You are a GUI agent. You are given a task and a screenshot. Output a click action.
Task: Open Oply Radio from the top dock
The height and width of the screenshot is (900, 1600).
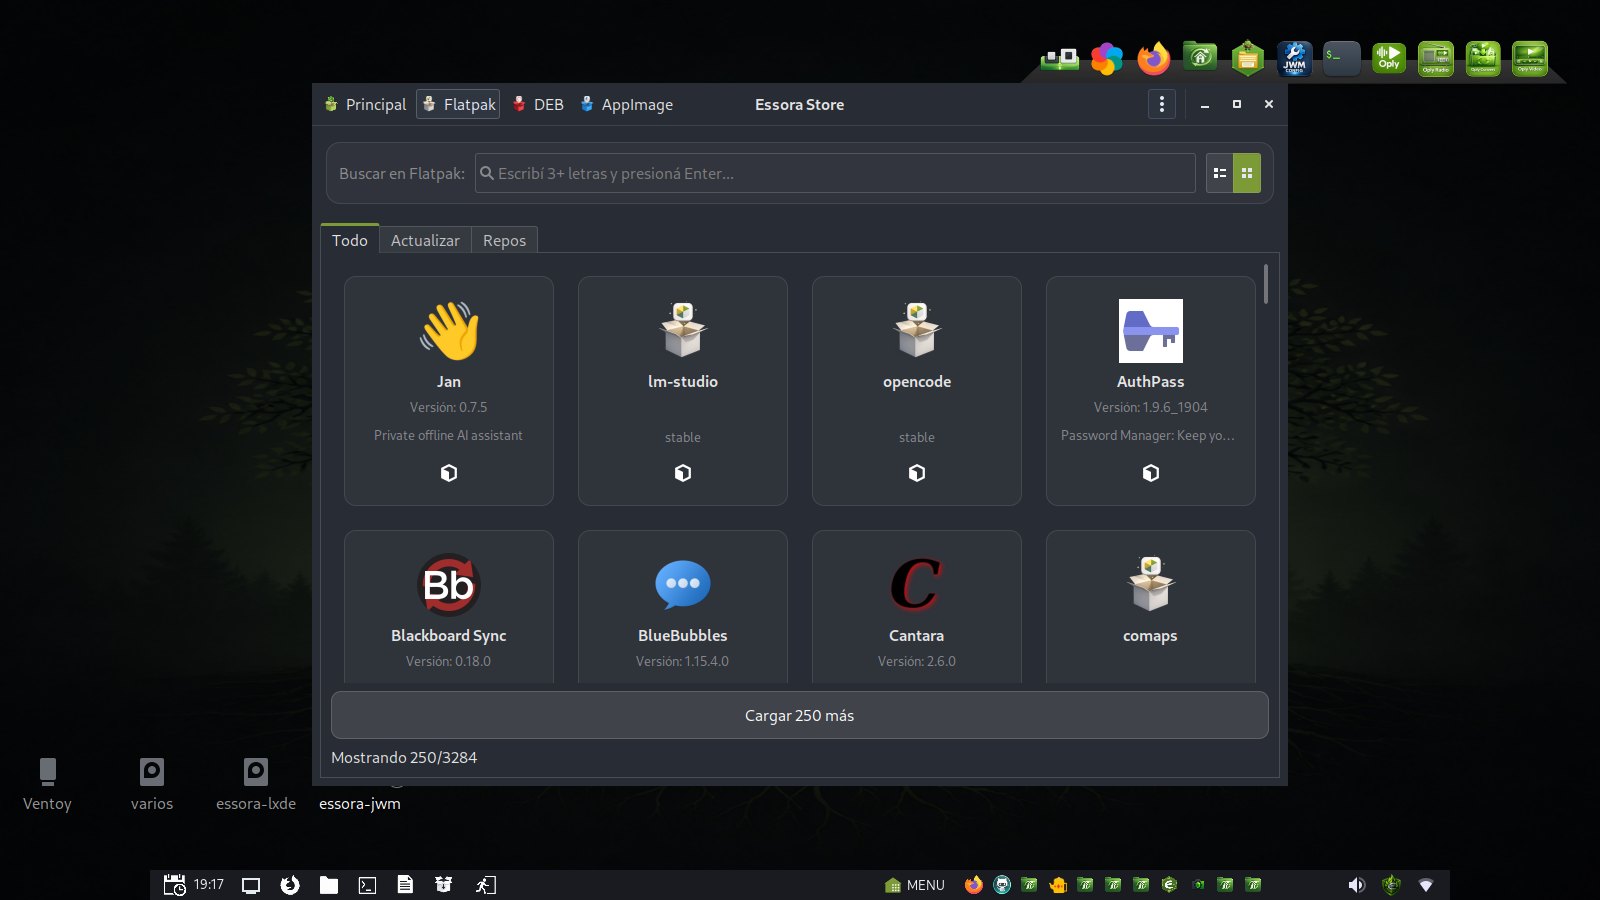[1436, 59]
